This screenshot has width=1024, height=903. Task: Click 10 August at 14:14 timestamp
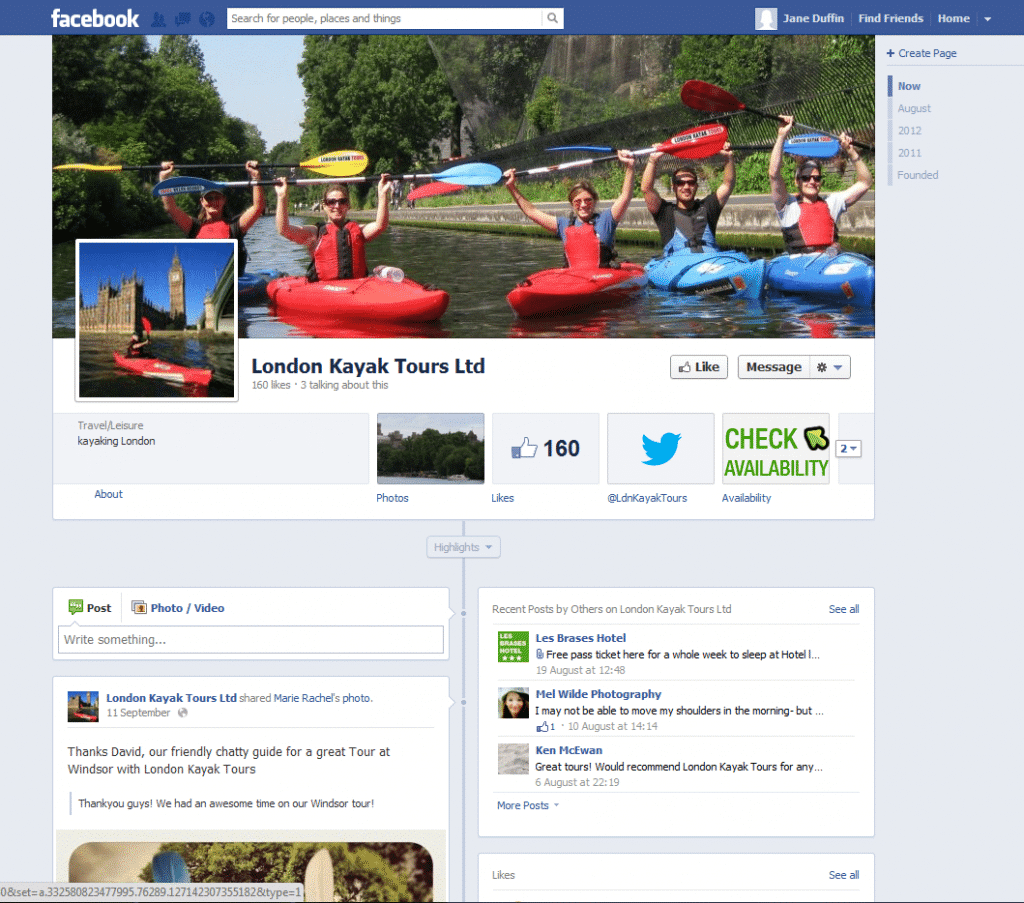click(x=613, y=727)
